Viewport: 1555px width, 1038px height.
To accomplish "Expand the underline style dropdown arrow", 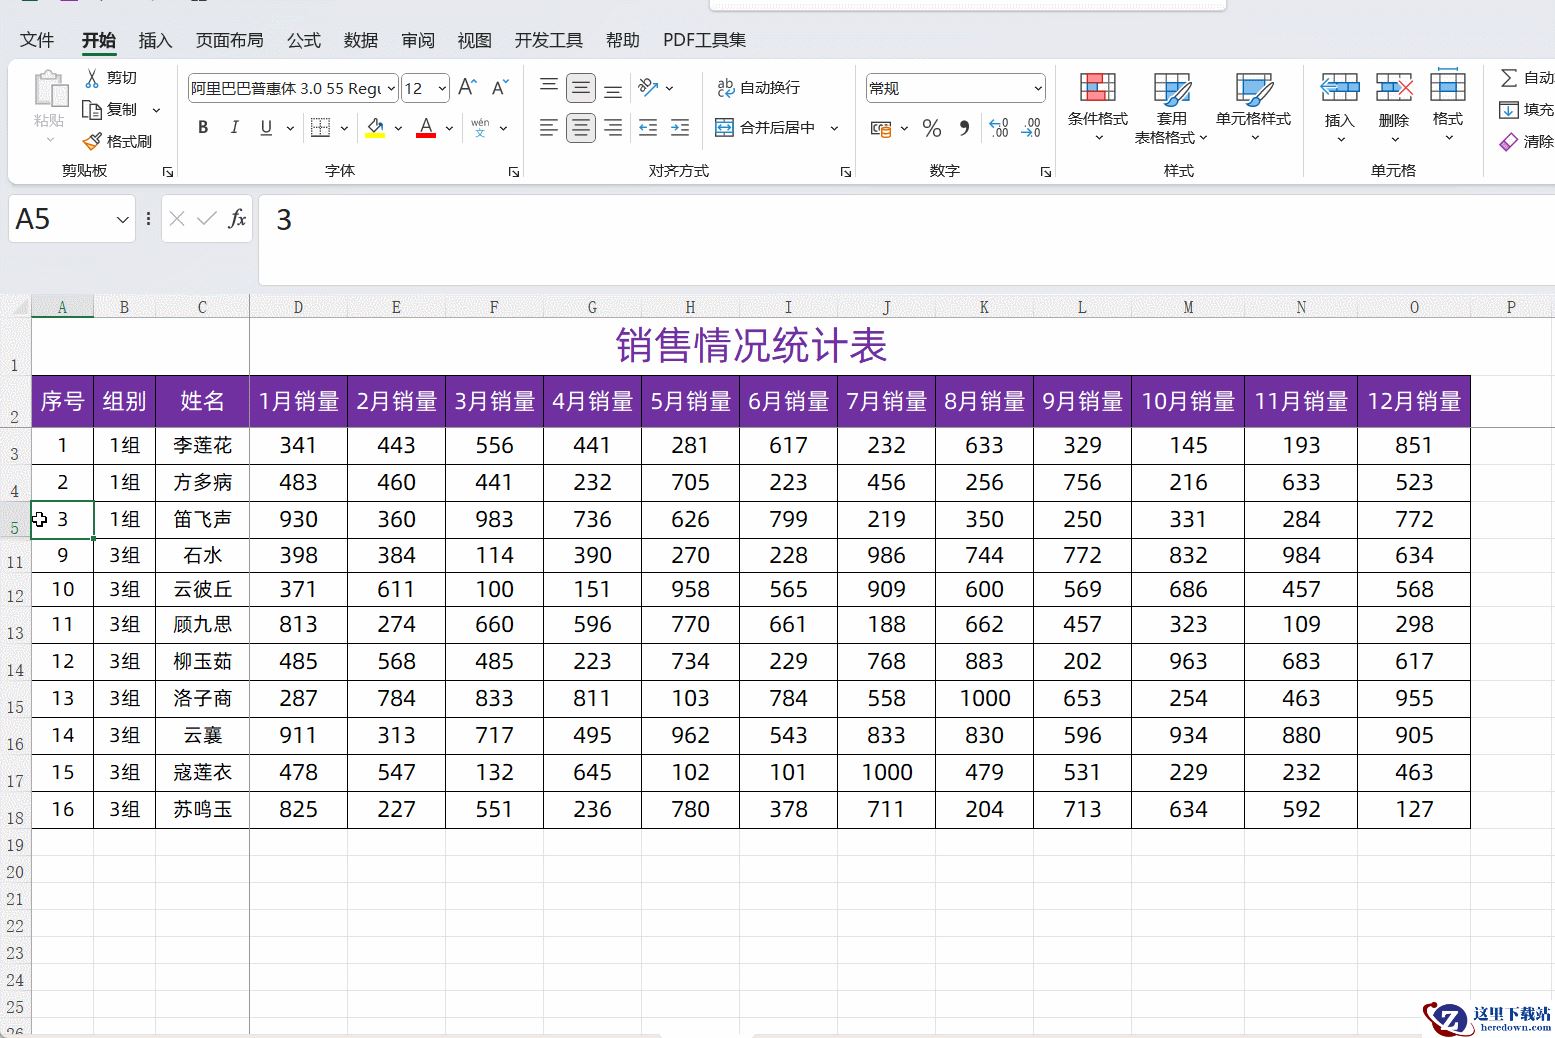I will (290, 128).
